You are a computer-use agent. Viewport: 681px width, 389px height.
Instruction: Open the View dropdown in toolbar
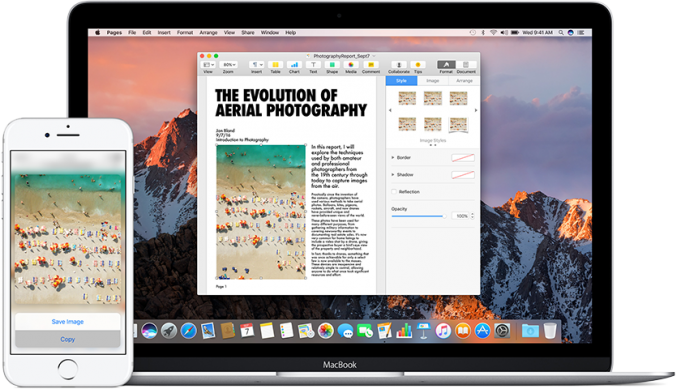coord(208,65)
